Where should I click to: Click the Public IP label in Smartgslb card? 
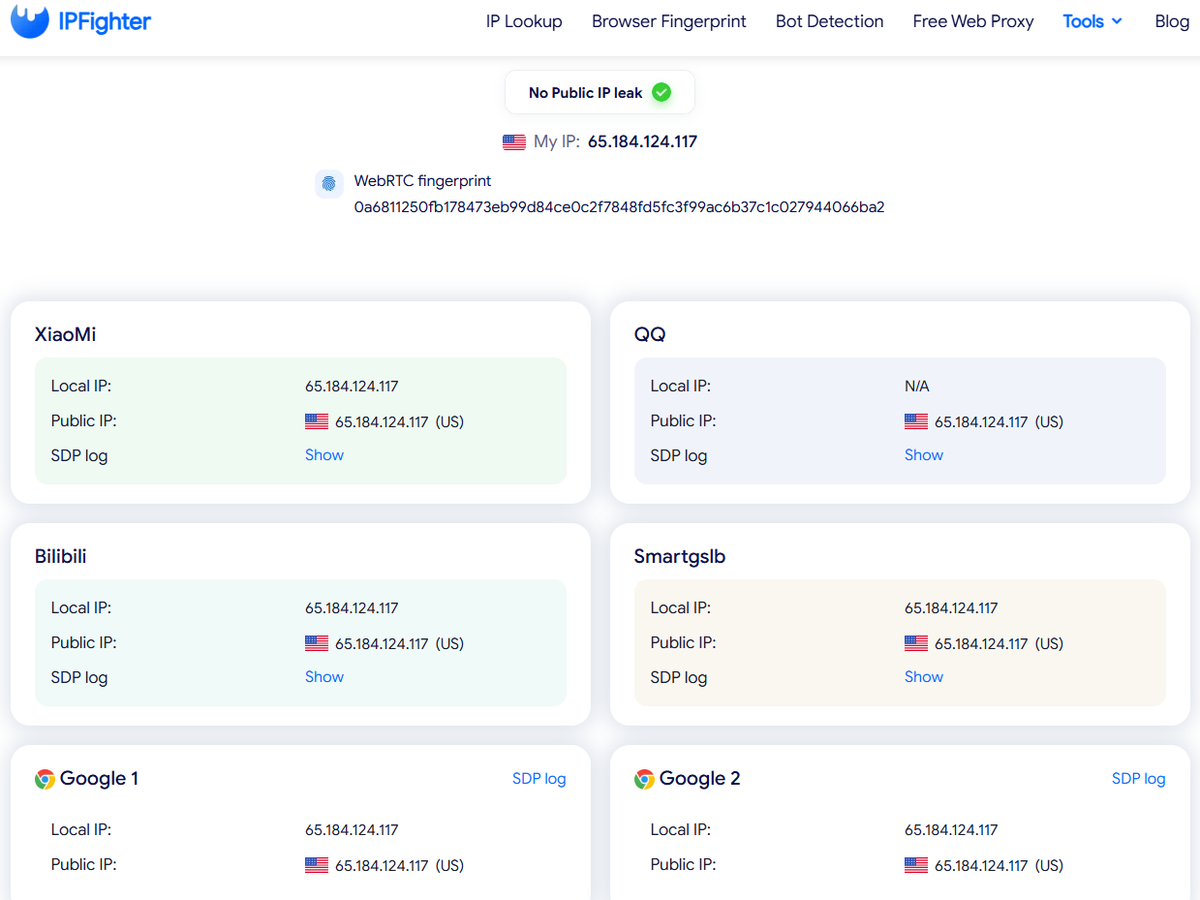click(683, 643)
